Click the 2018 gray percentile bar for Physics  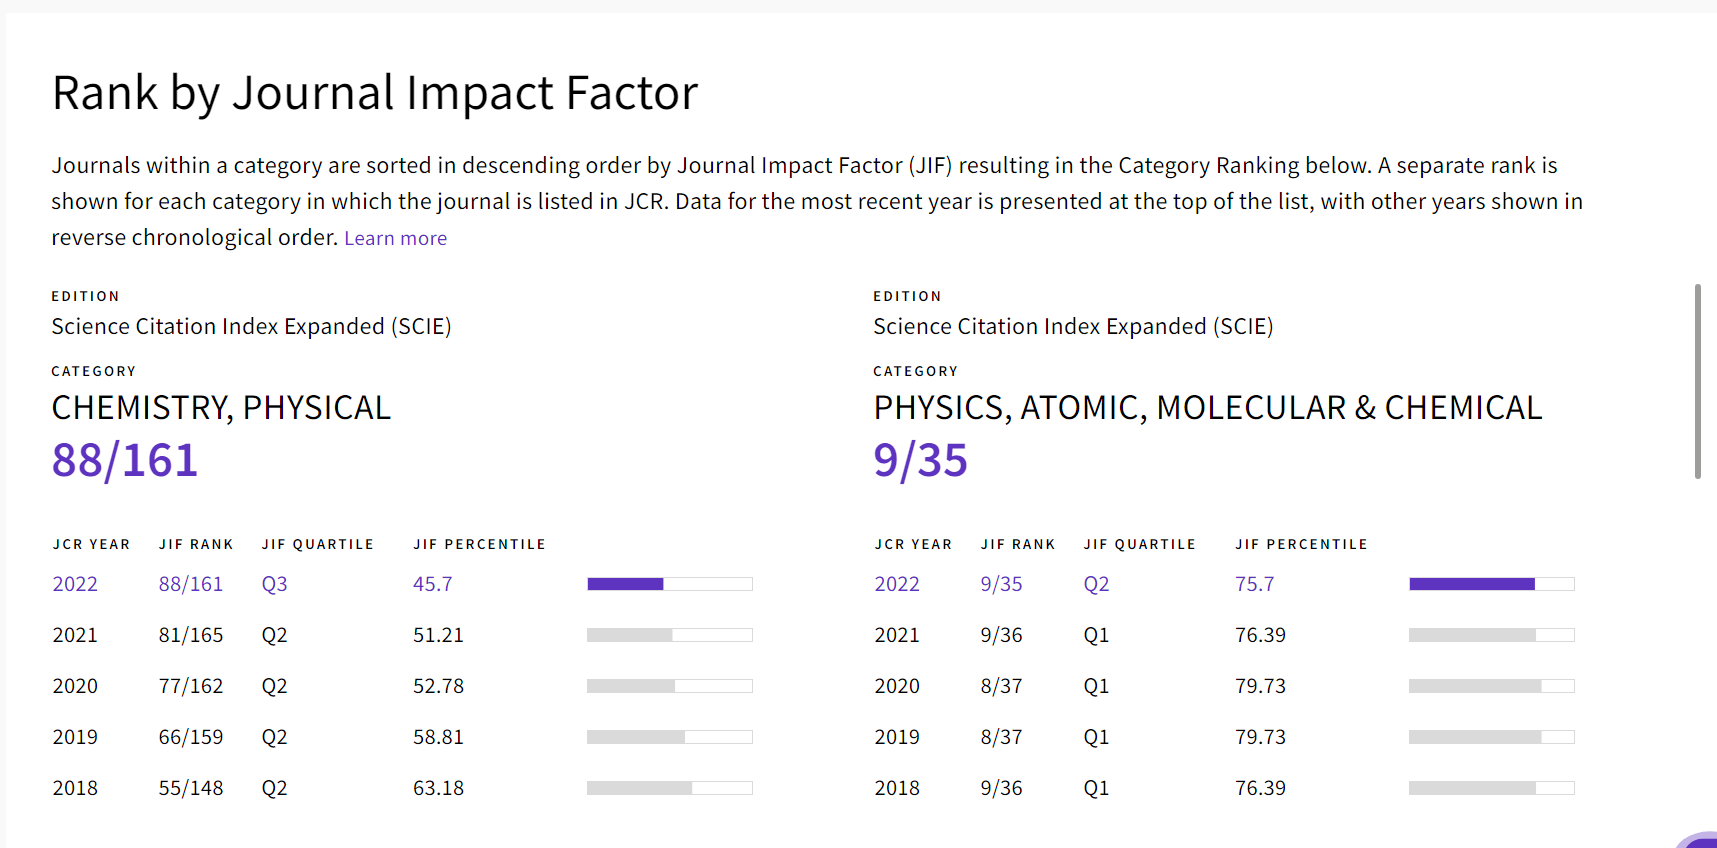click(x=1492, y=788)
